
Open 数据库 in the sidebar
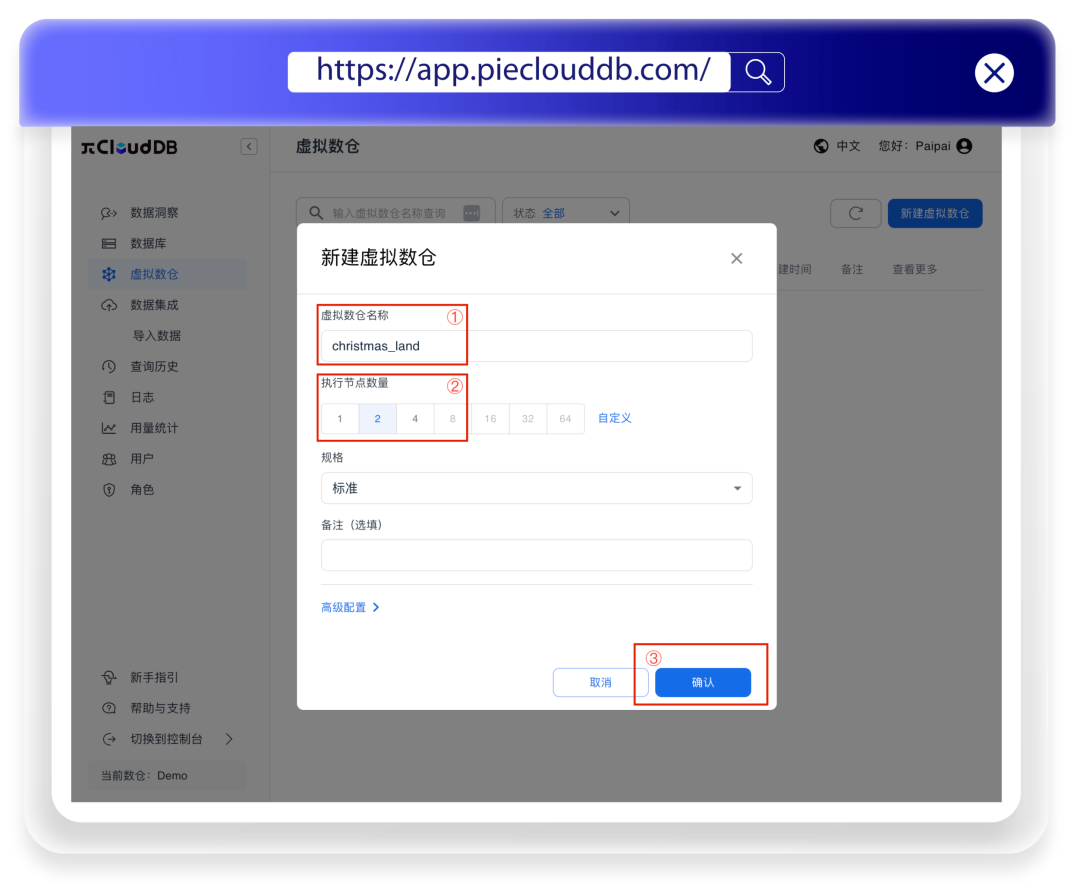(148, 243)
